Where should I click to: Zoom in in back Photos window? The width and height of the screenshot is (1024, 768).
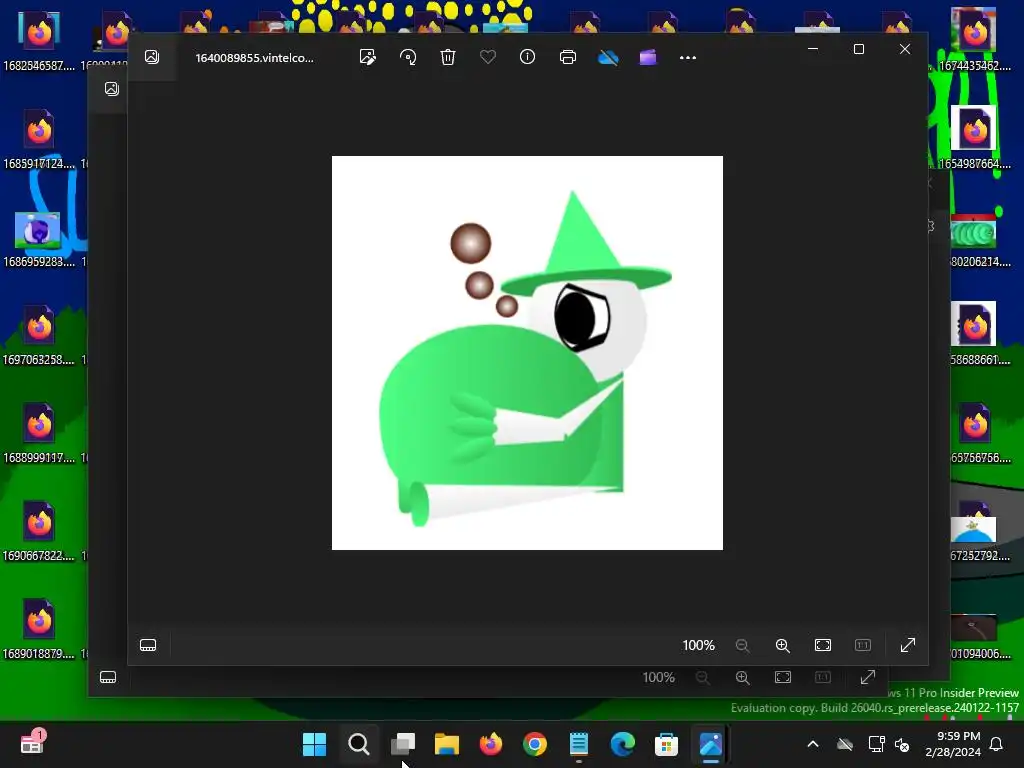pyautogui.click(x=743, y=677)
